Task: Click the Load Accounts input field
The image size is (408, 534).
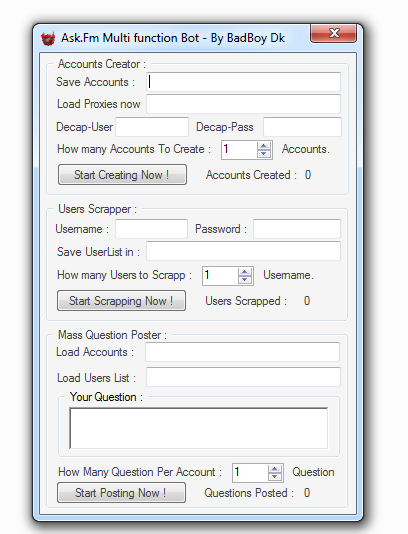Action: click(x=242, y=352)
